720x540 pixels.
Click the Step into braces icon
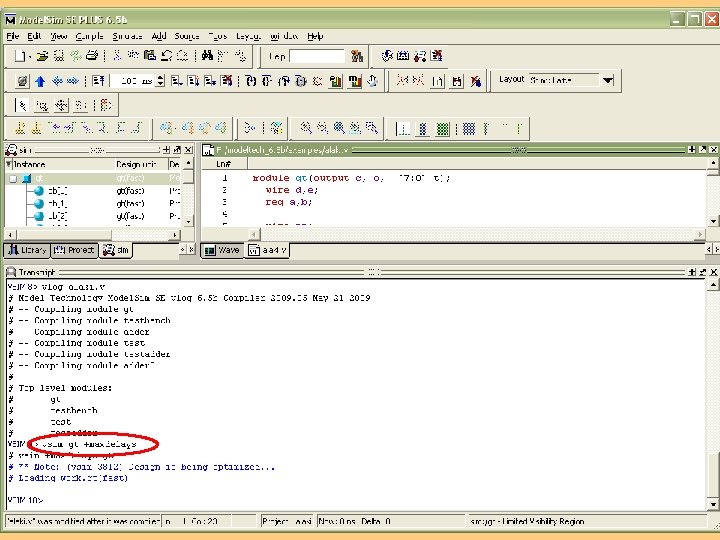(x=251, y=81)
